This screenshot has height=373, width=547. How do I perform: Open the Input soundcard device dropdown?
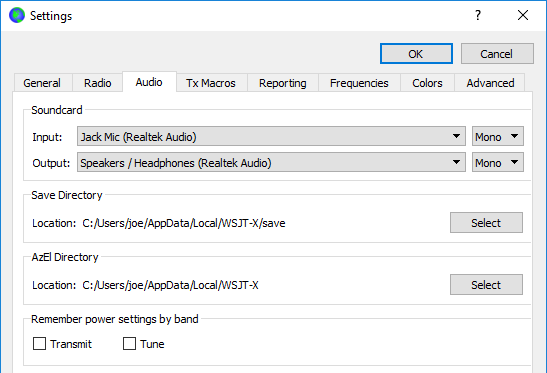click(x=271, y=136)
